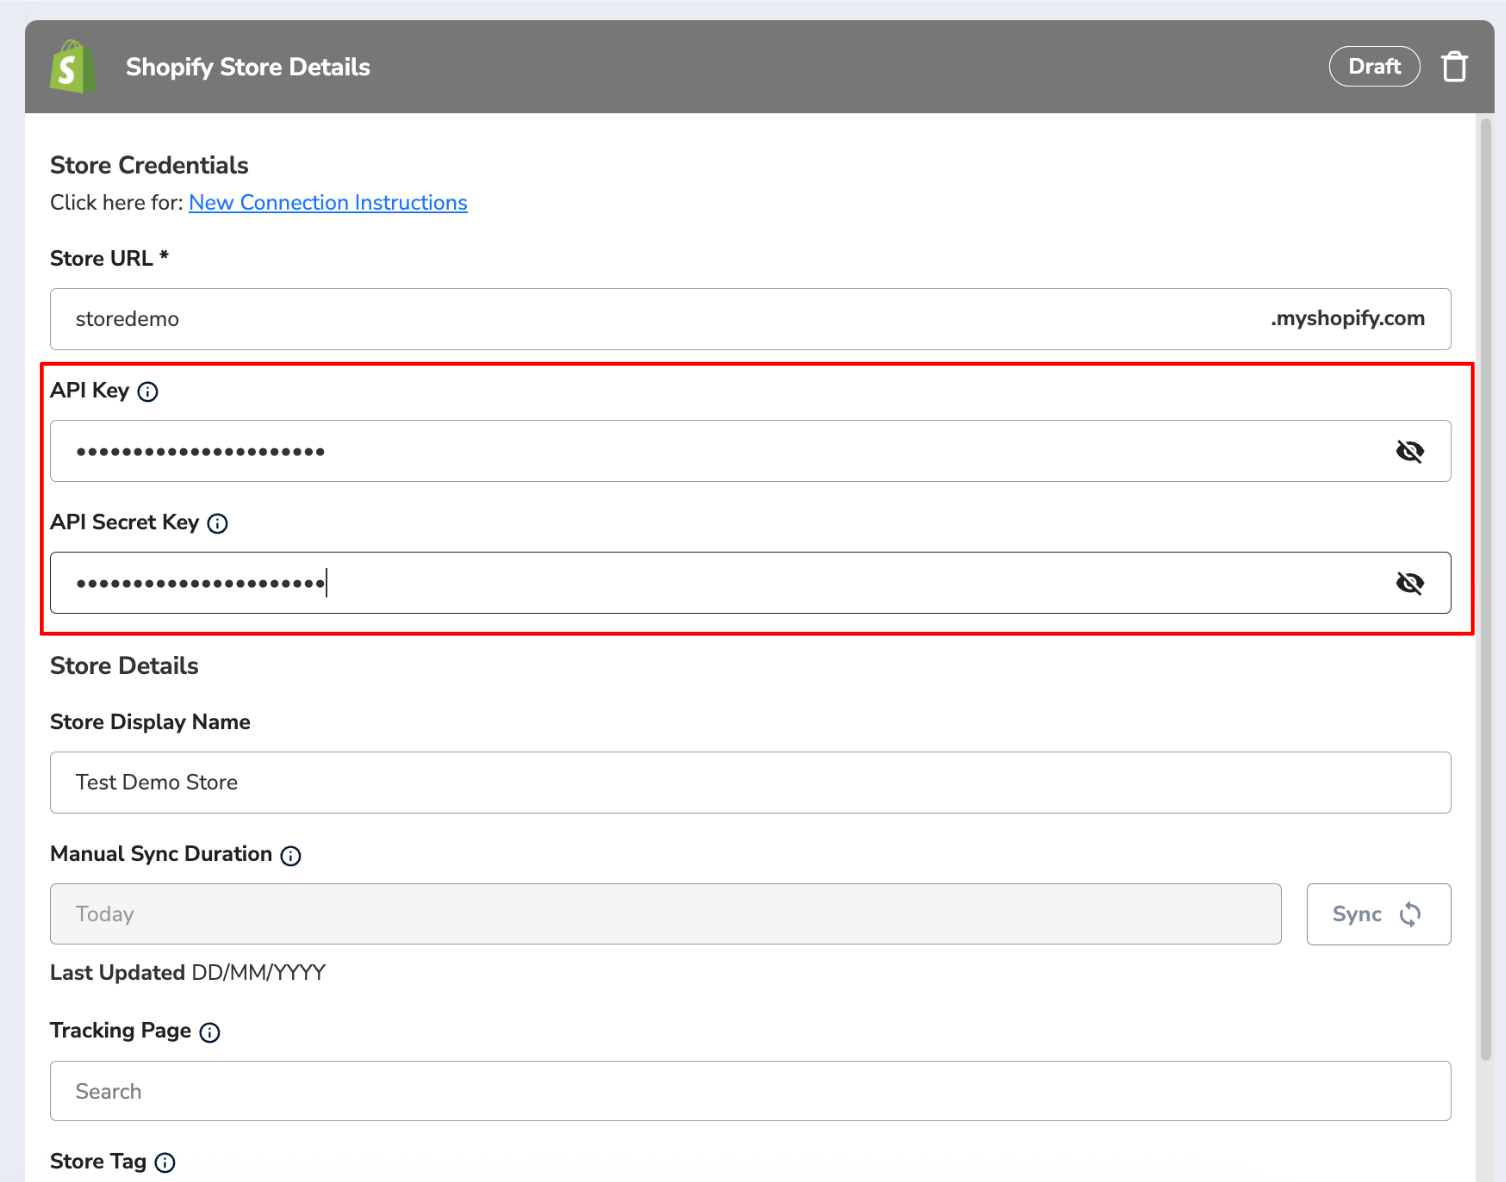This screenshot has height=1182, width=1506.
Task: Open the API Key info tooltip icon
Action: (x=148, y=392)
